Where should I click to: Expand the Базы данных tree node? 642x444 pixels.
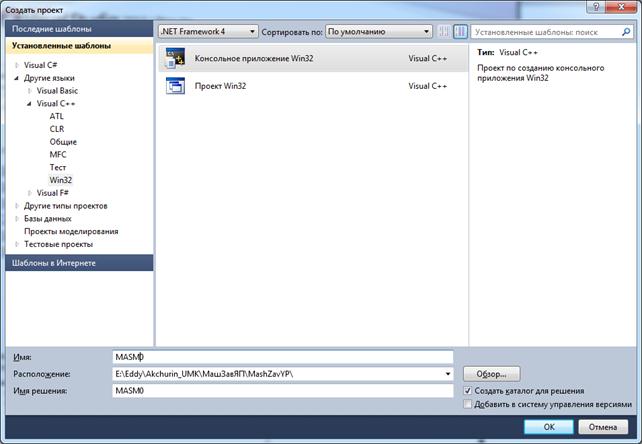17,219
